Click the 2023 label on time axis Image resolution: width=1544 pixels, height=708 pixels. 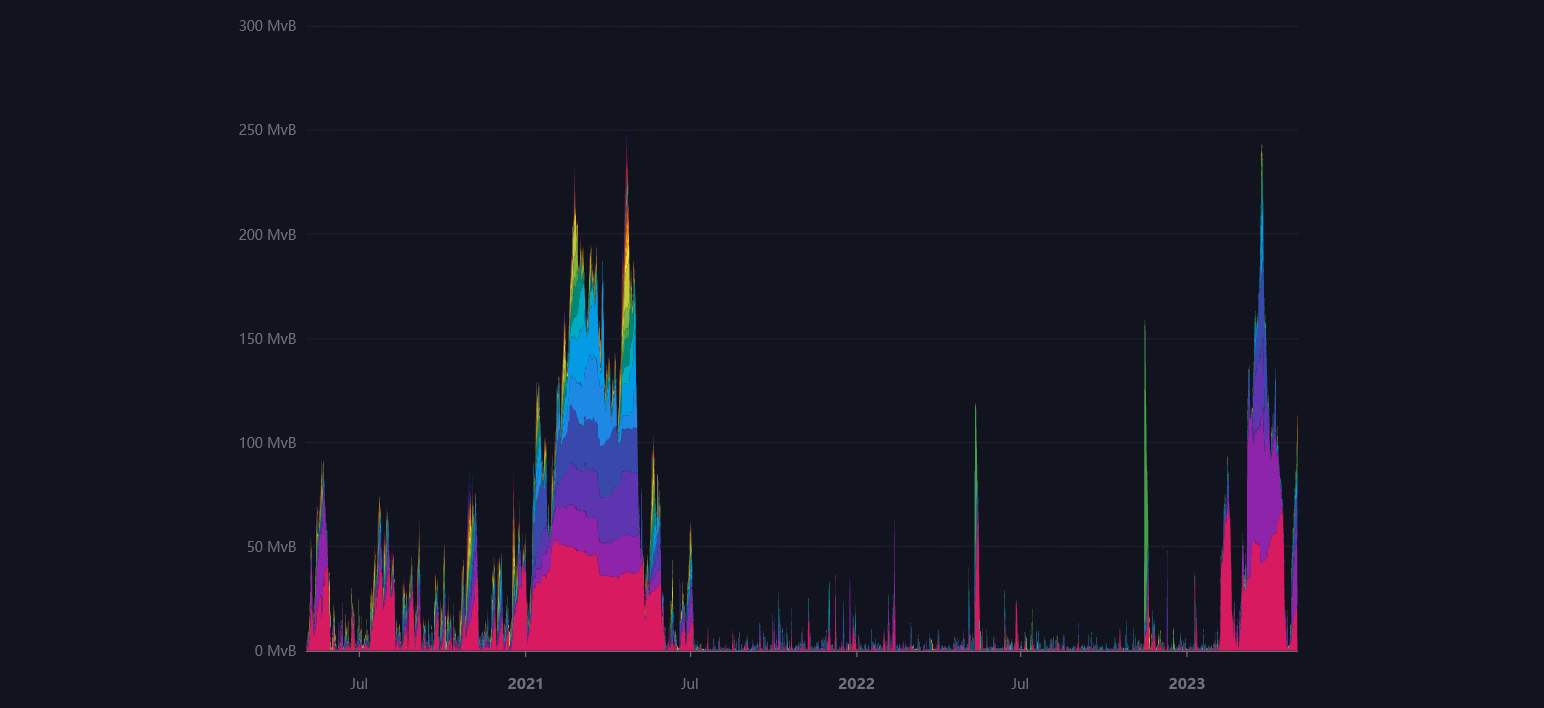coord(1186,684)
